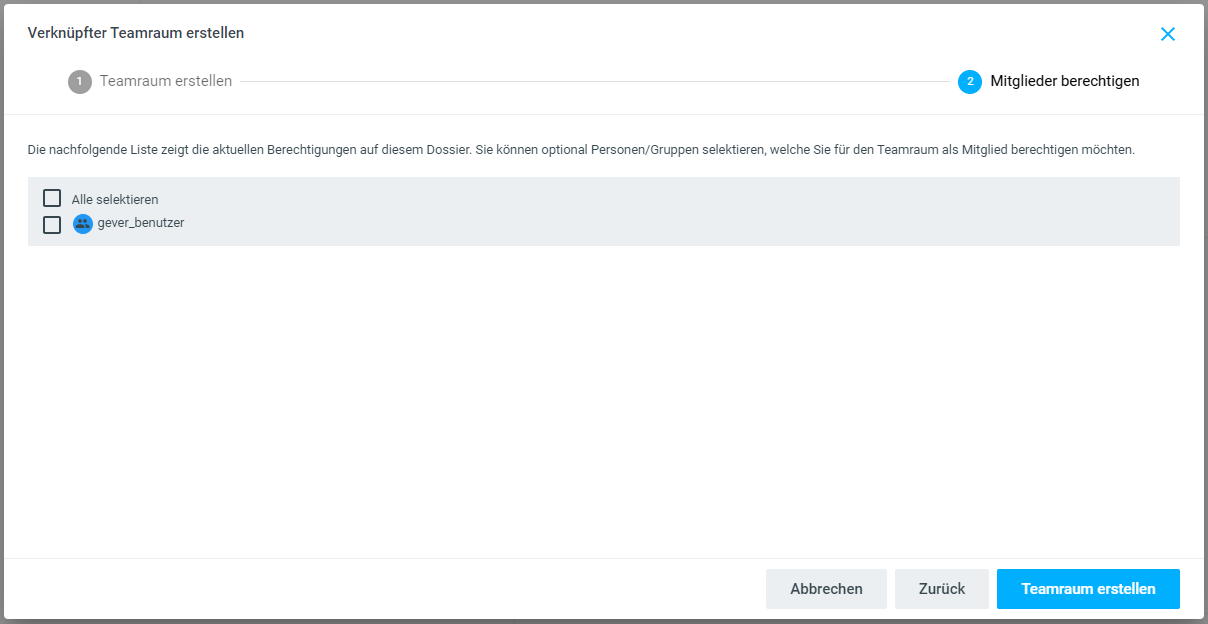Click the gever_benutzer group name
1208x624 pixels.
141,223
